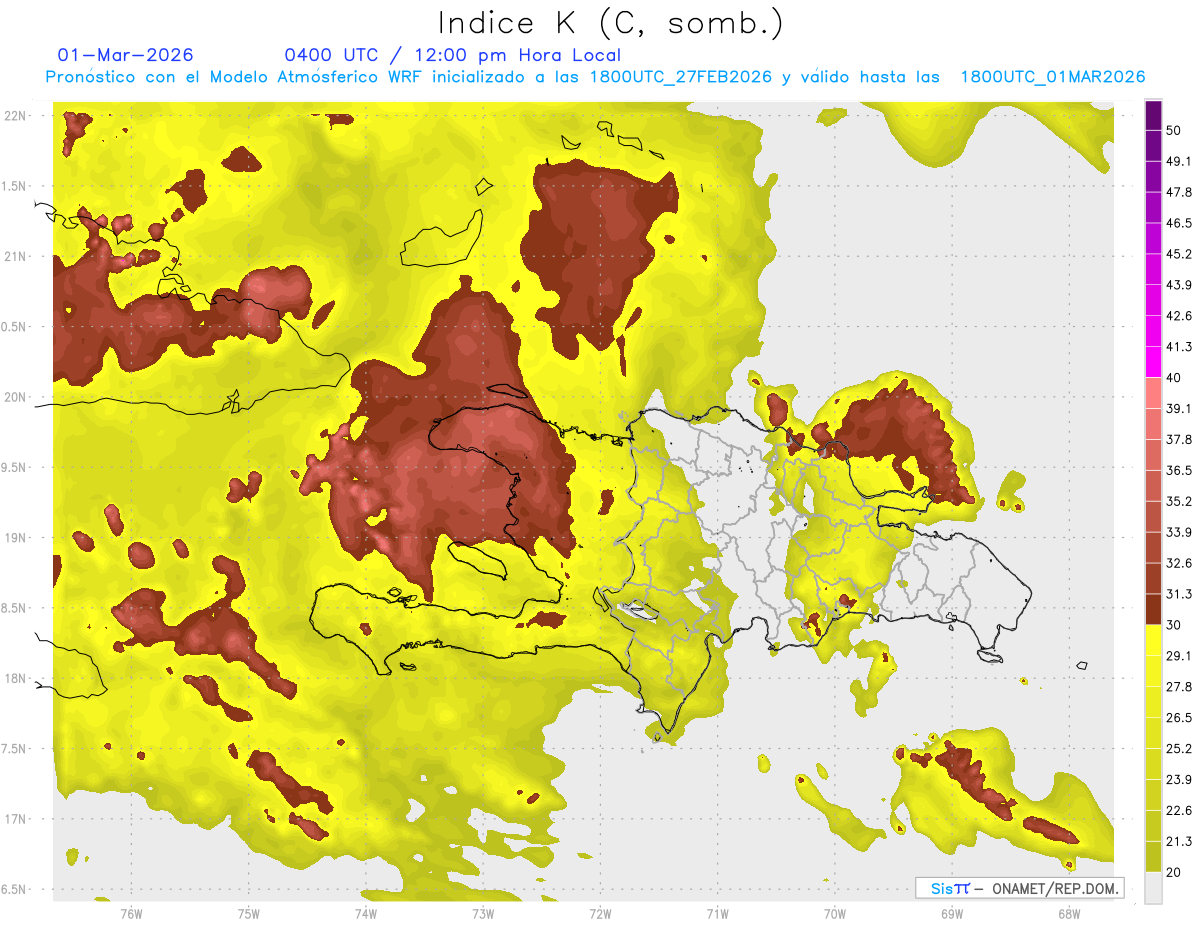Click color bar value "31.3" near brown
This screenshot has height=927, width=1200.
click(x=1179, y=594)
